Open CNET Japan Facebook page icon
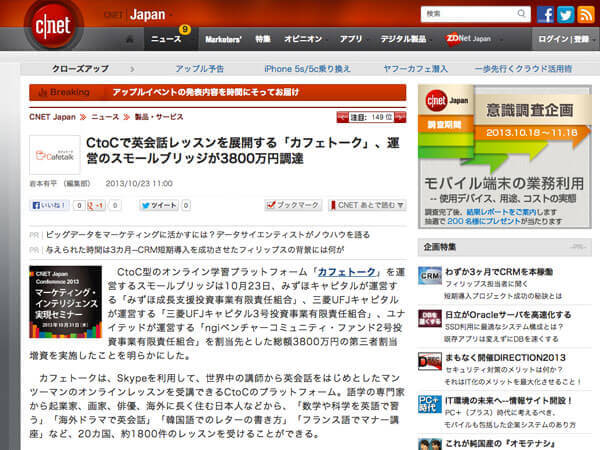 point(545,15)
